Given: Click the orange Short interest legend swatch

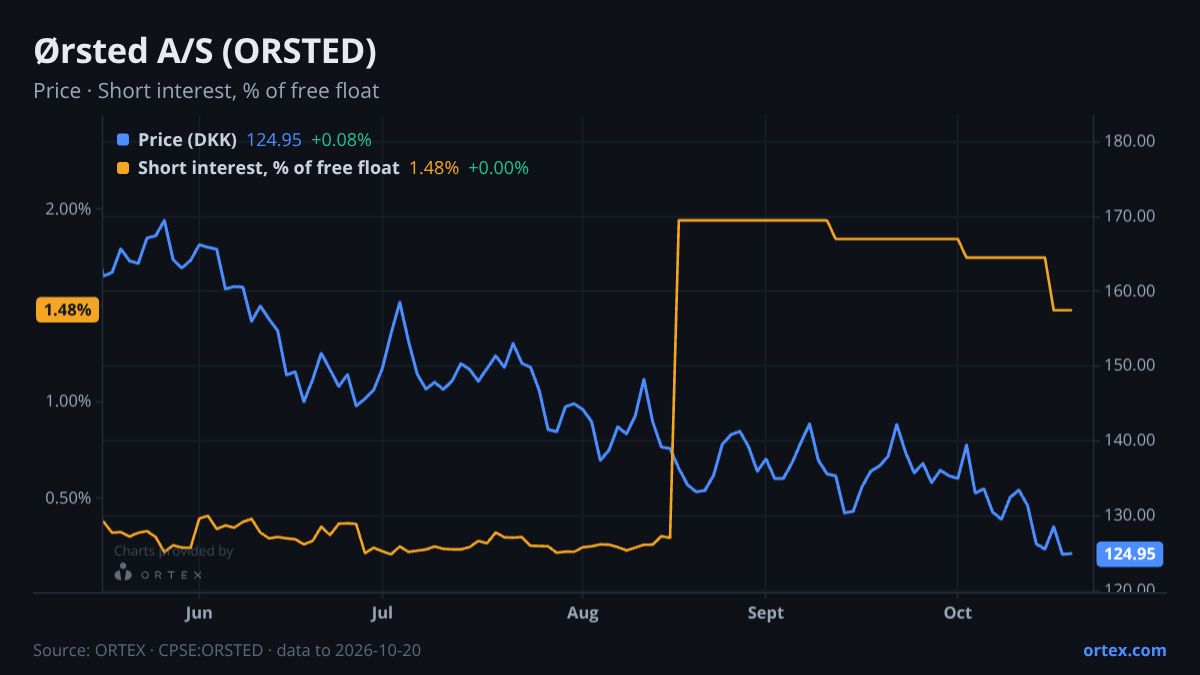Looking at the screenshot, I should [123, 168].
